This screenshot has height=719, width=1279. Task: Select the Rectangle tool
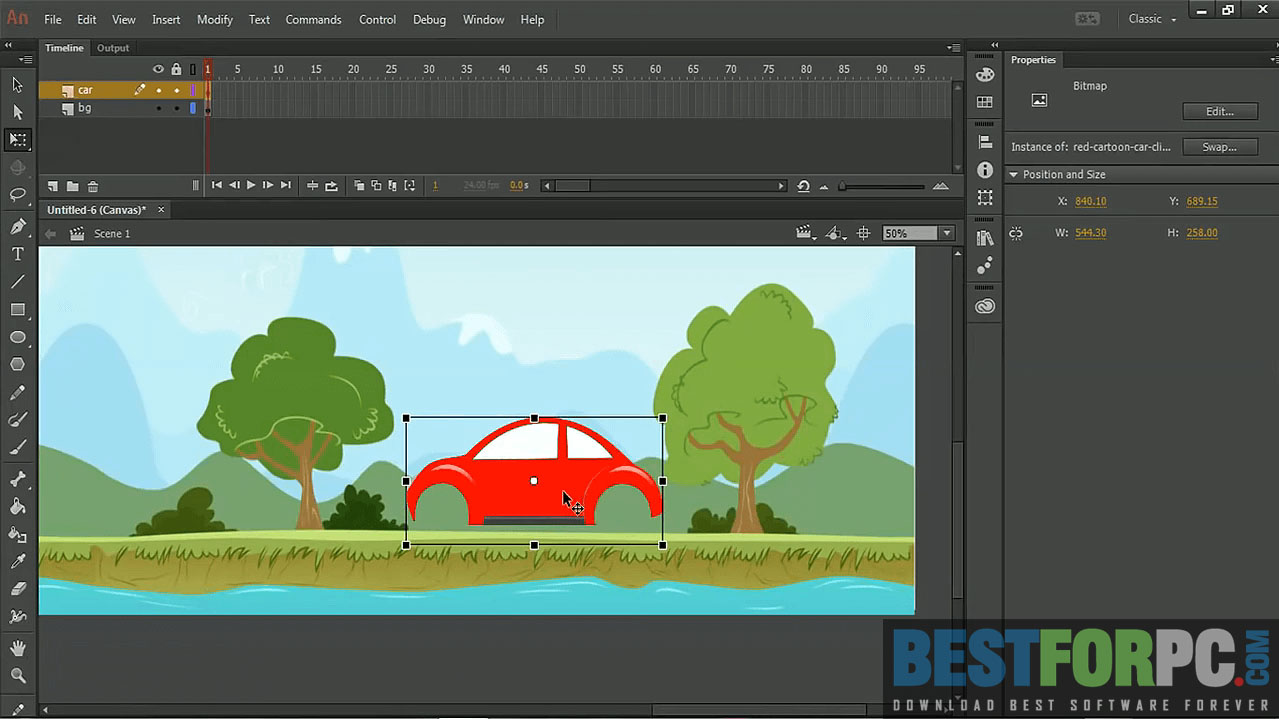click(x=17, y=310)
